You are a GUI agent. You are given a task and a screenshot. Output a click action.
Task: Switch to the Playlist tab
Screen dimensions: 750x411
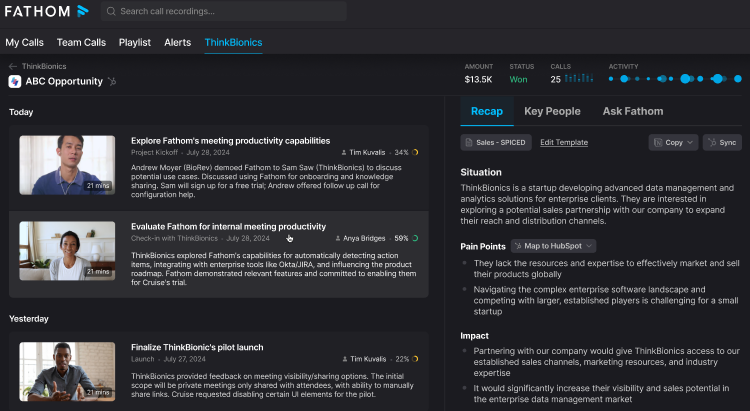[x=135, y=43]
